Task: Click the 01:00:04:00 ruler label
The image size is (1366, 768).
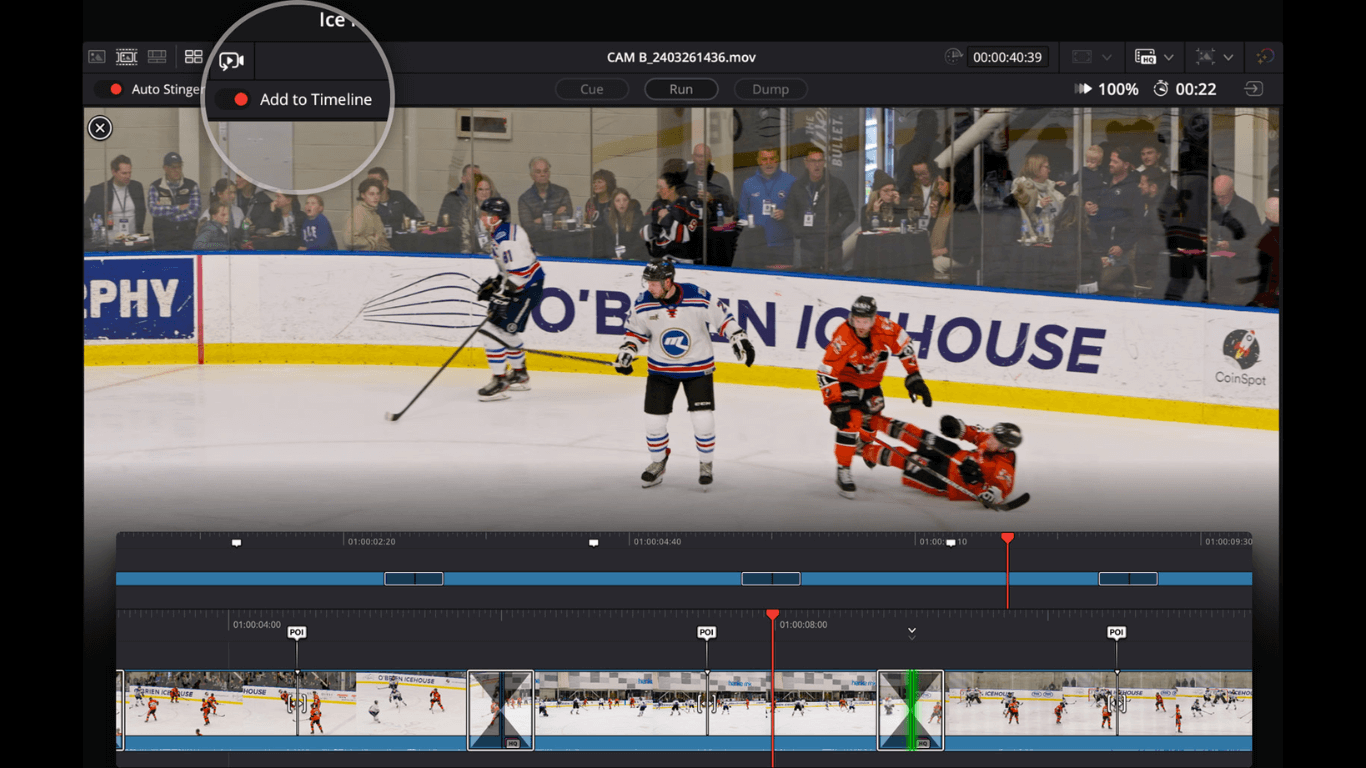Action: tap(257, 625)
